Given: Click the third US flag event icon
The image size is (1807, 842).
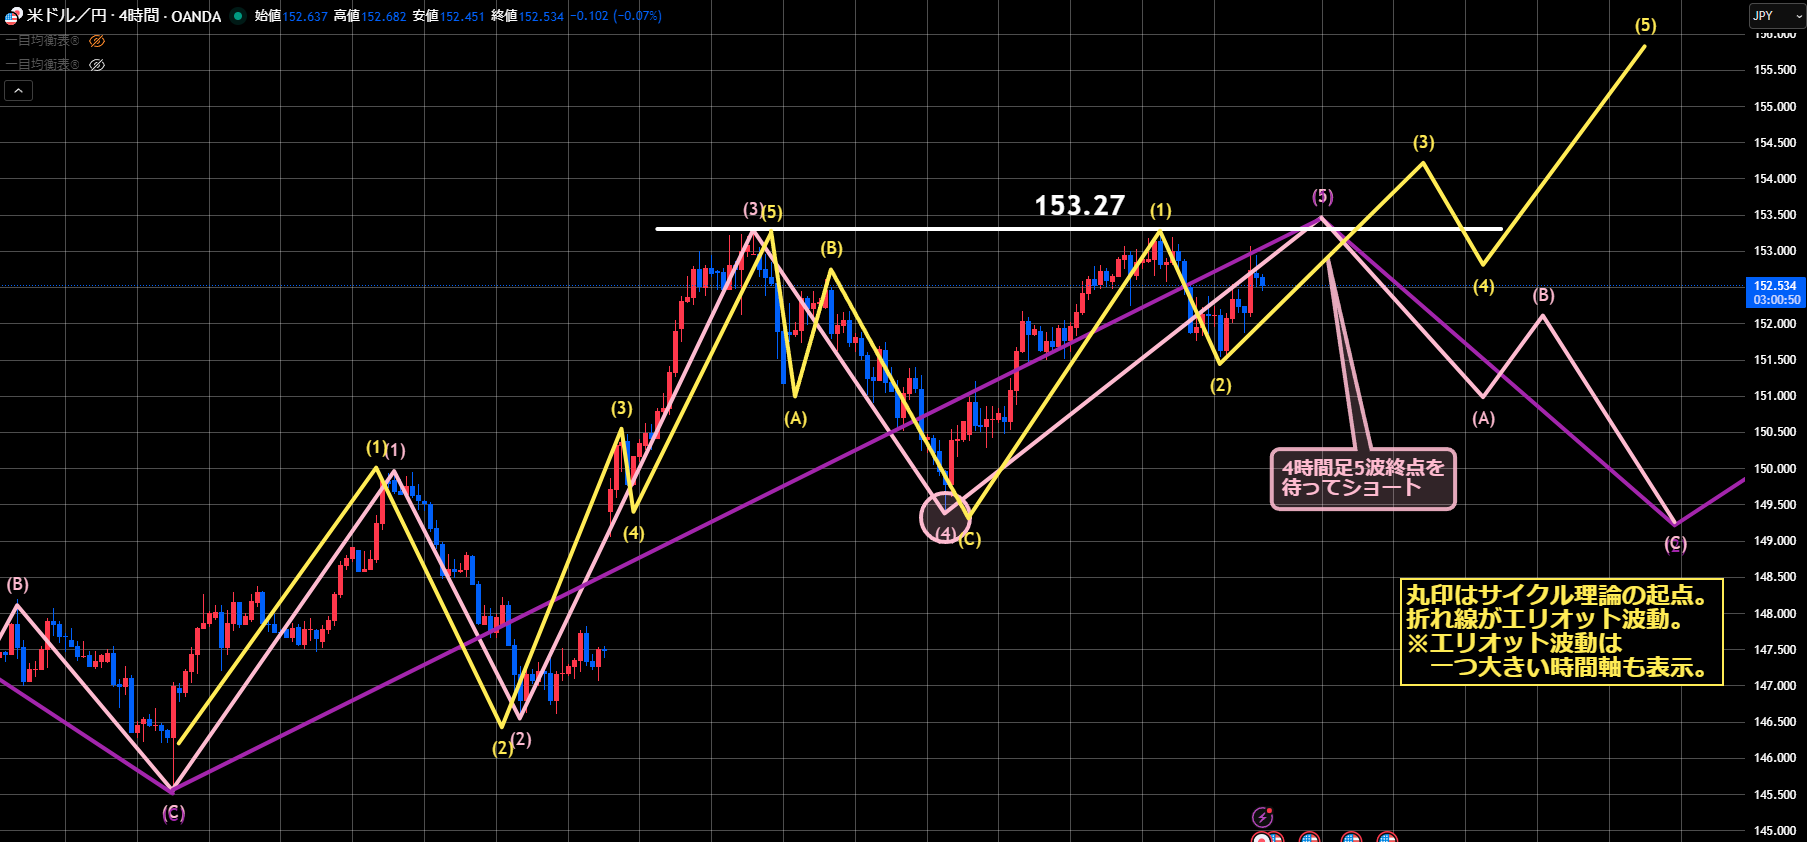Looking at the screenshot, I should (1350, 838).
